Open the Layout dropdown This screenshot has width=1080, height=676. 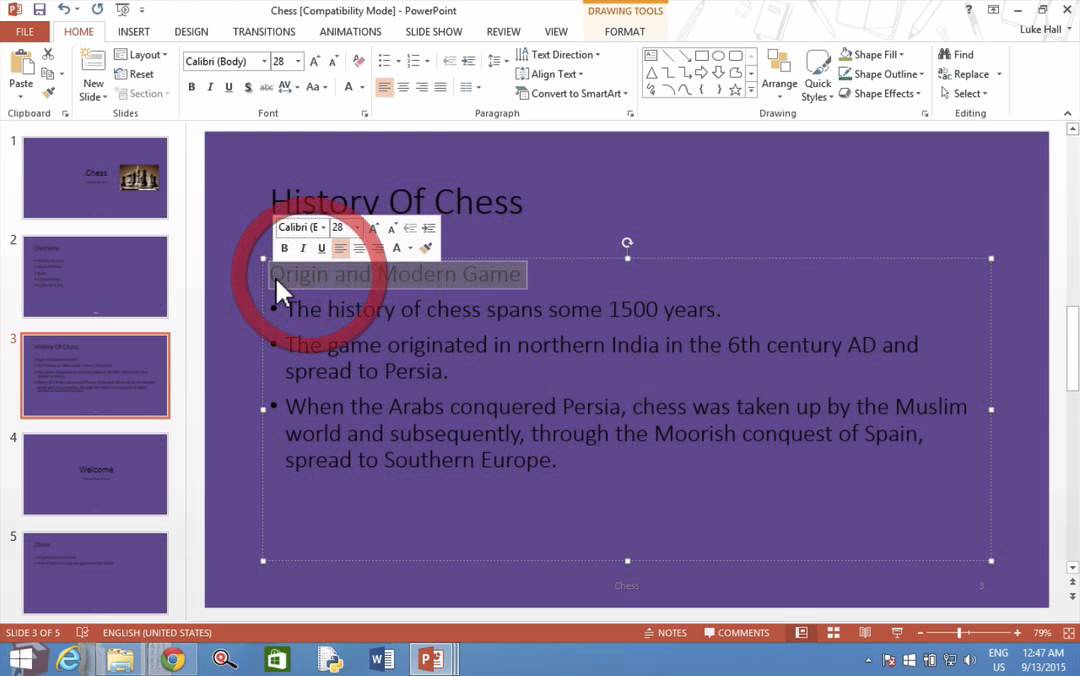click(x=141, y=54)
